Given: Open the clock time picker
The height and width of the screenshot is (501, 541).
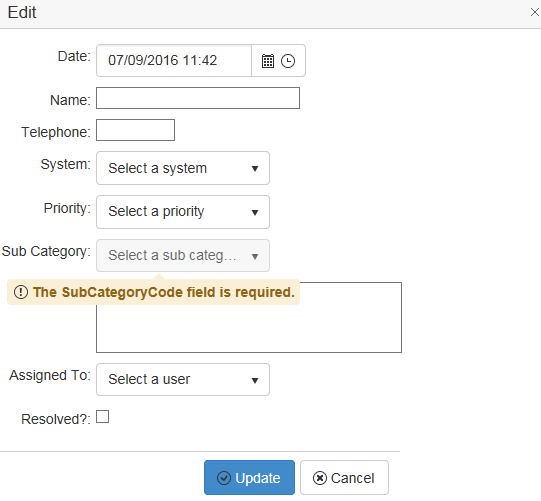Looking at the screenshot, I should point(288,61).
